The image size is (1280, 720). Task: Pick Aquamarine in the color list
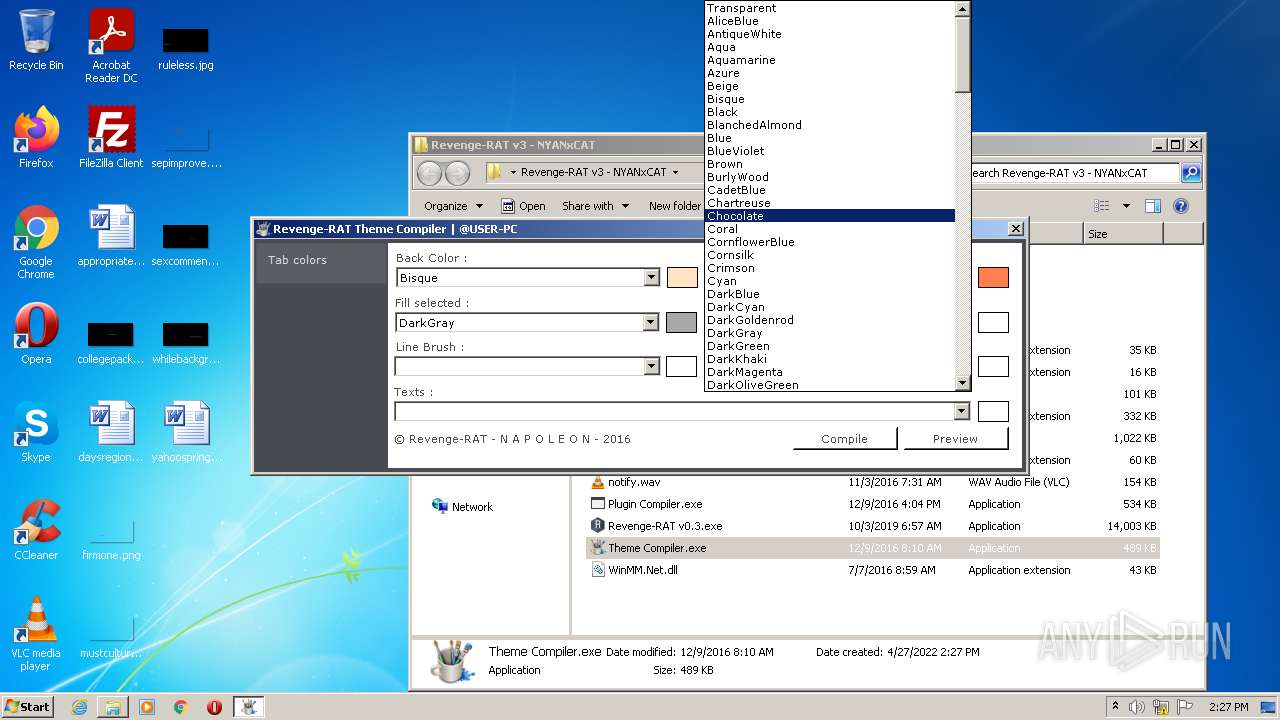[x=830, y=60]
